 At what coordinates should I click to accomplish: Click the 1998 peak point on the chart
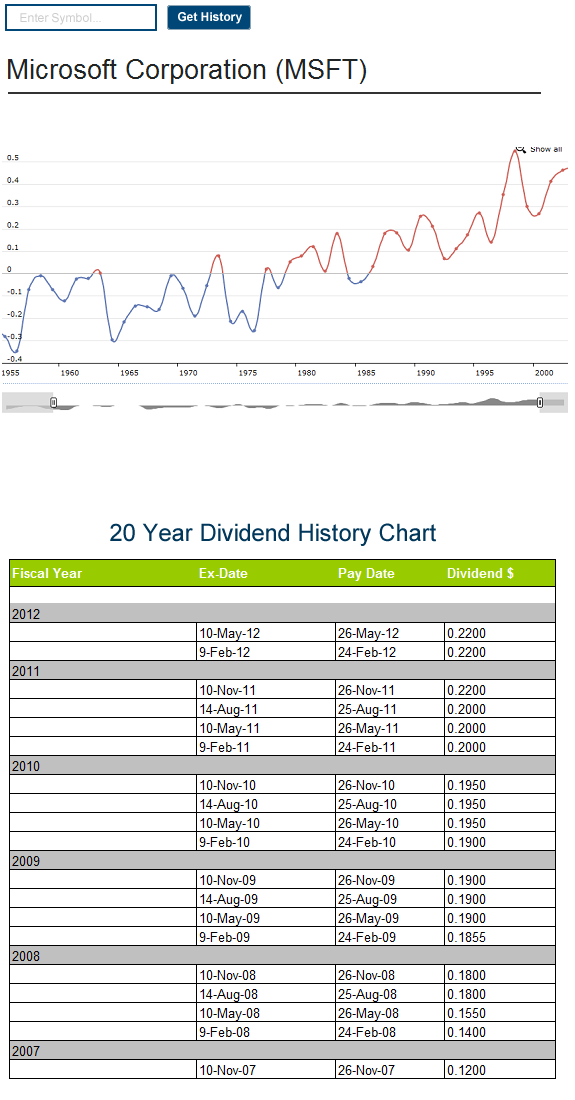point(515,150)
